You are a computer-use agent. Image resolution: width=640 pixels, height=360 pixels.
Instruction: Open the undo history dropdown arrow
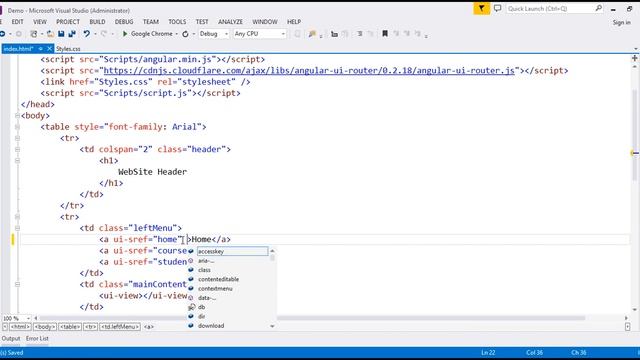click(x=95, y=34)
